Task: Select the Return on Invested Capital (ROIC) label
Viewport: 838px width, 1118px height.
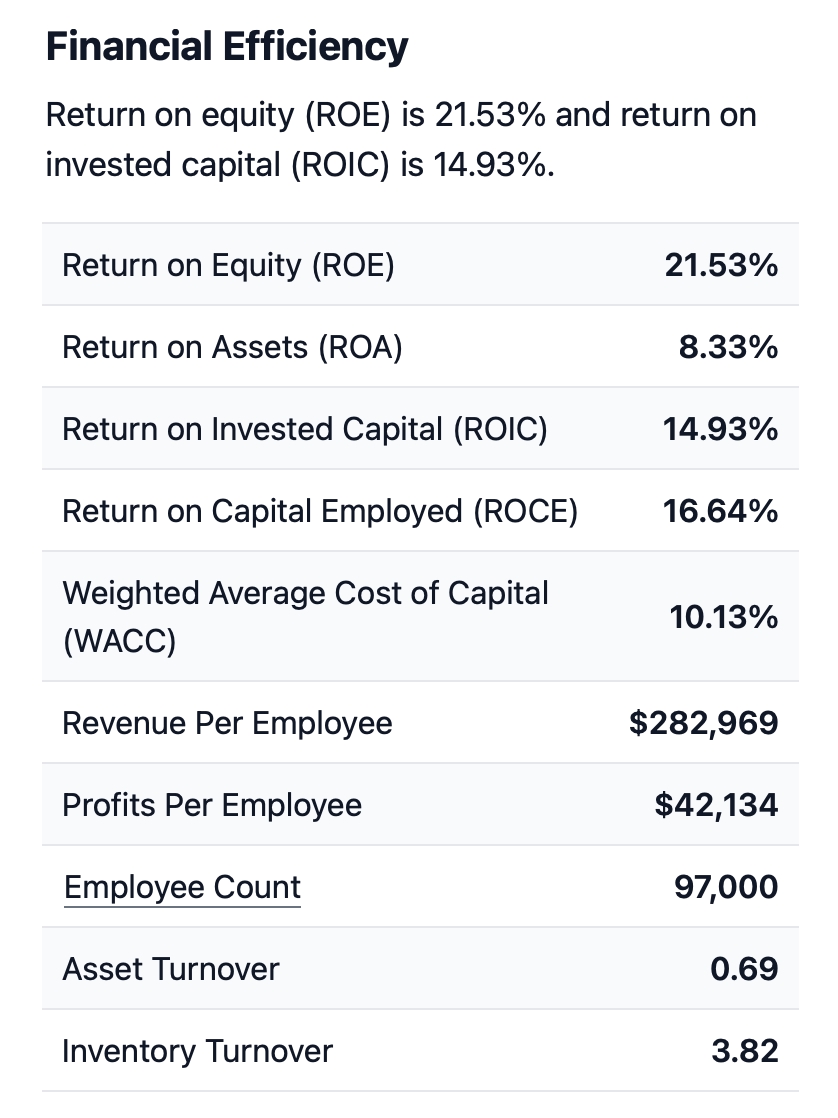Action: [304, 429]
